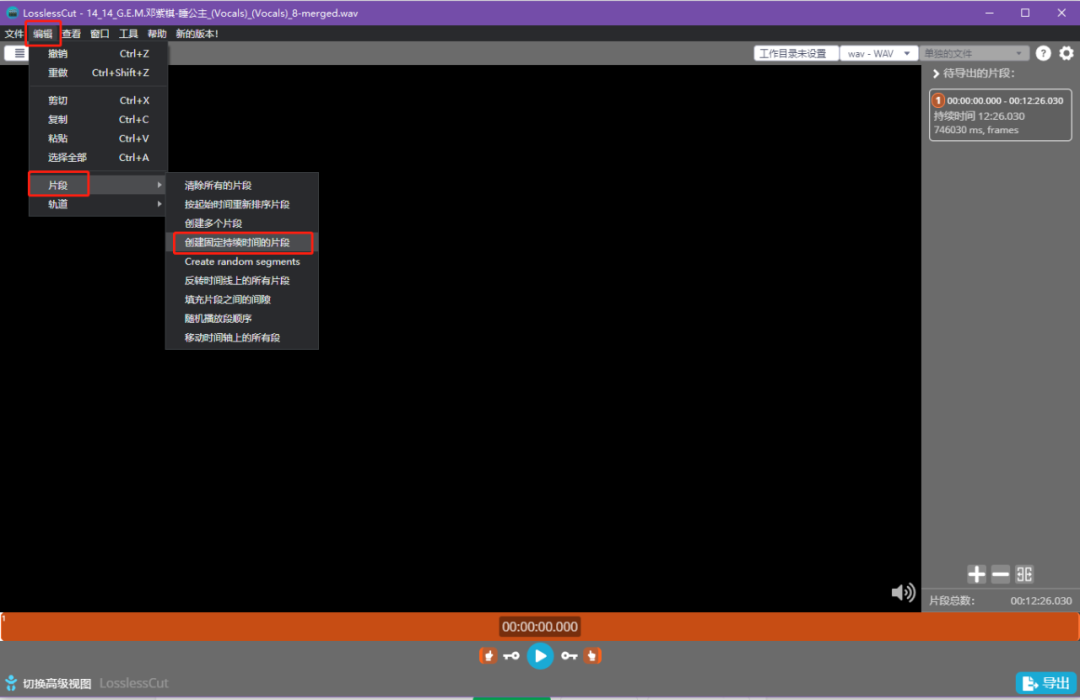The width and height of the screenshot is (1080, 700).
Task: Split segment at cursor icon
Action: (x=1024, y=574)
